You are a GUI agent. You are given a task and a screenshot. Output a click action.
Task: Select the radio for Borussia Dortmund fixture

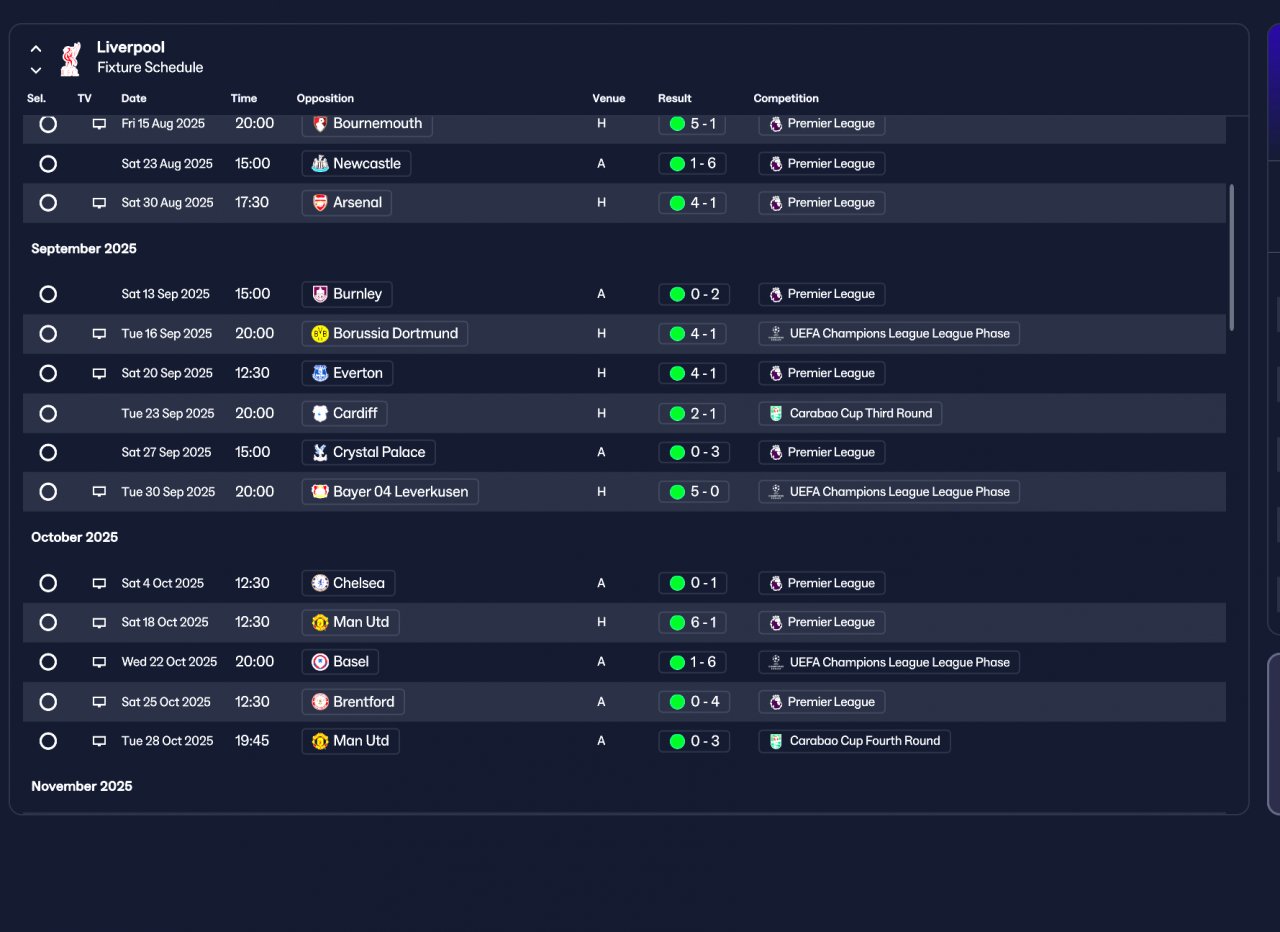[48, 334]
